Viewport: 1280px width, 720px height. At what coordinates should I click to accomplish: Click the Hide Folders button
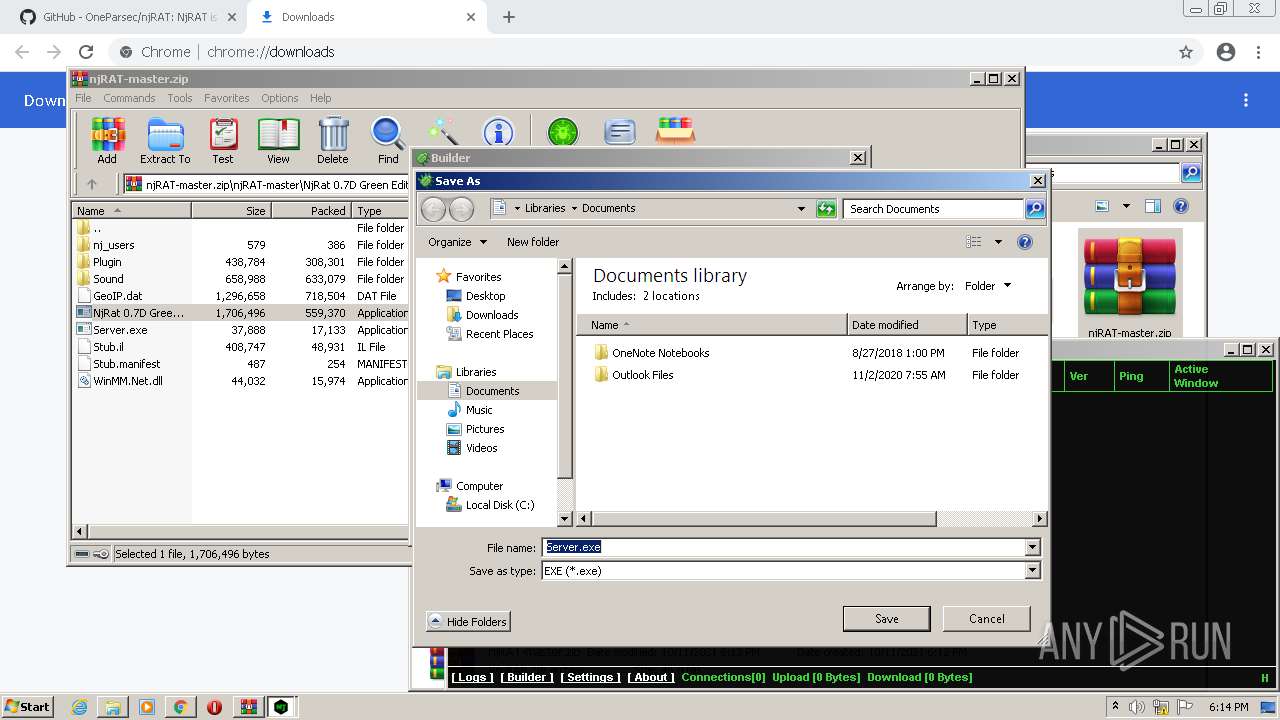pyautogui.click(x=468, y=621)
